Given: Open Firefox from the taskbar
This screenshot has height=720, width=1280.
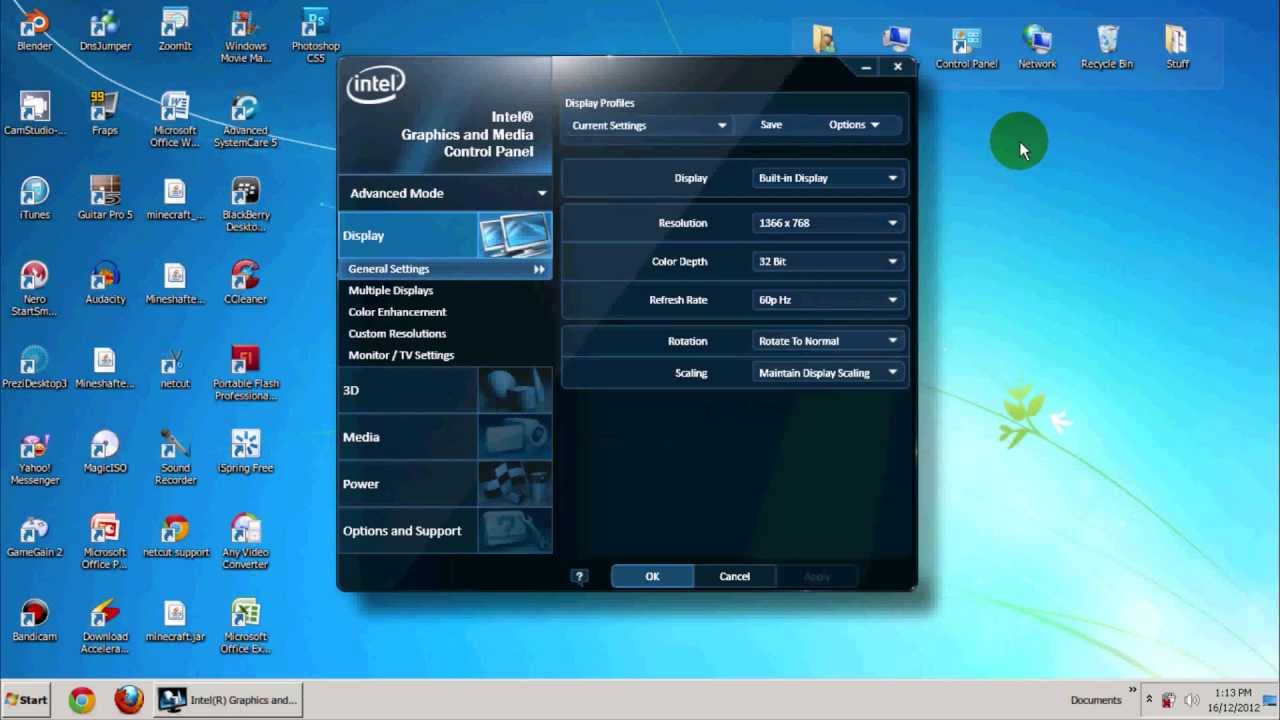Looking at the screenshot, I should (x=129, y=700).
